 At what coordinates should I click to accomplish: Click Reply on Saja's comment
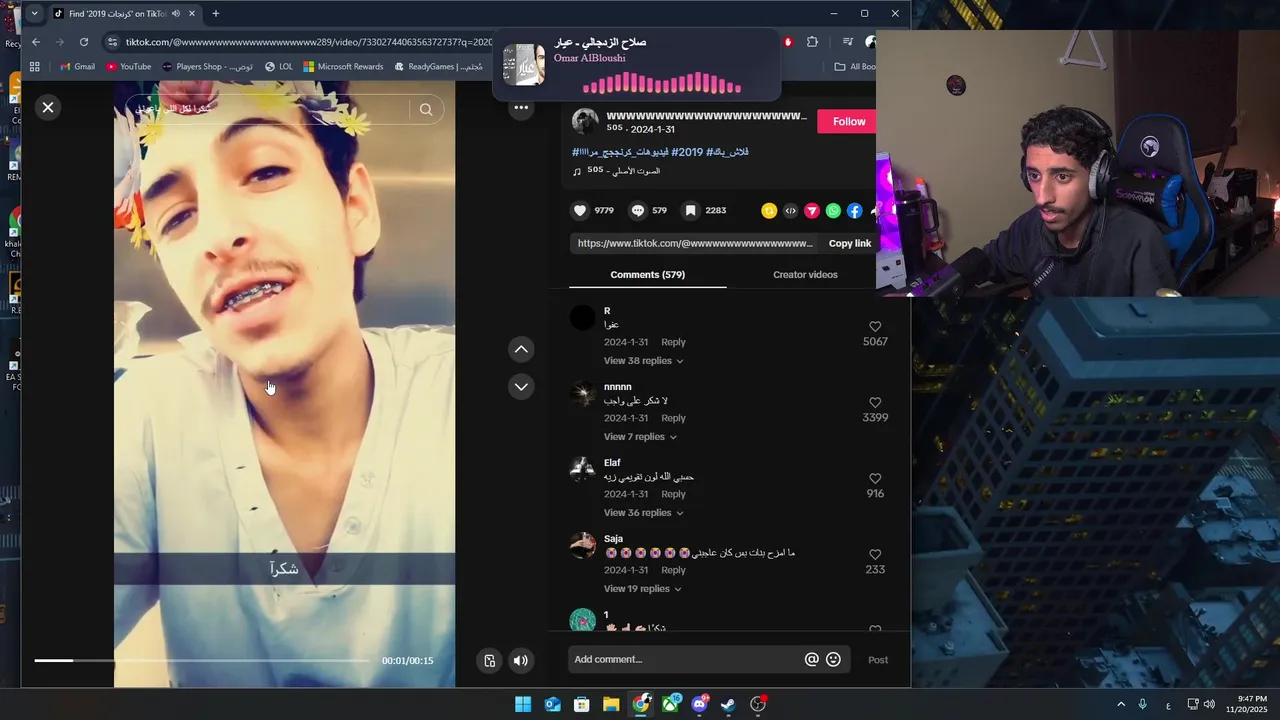coord(673,570)
